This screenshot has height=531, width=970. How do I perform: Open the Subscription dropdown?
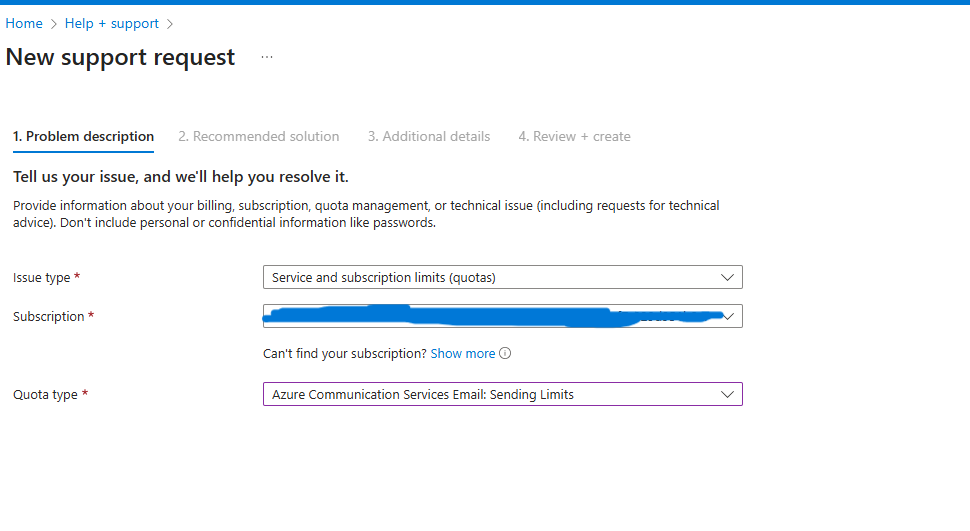[502, 316]
